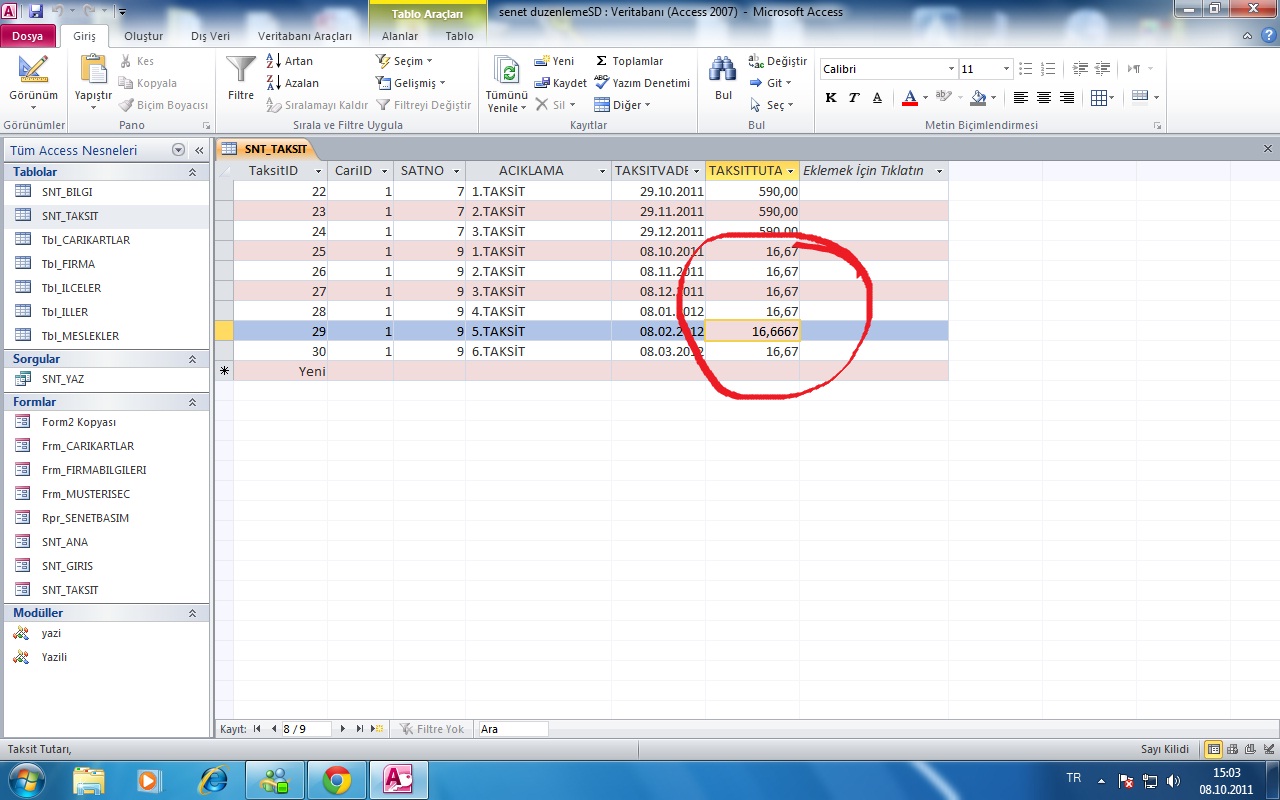This screenshot has height=800, width=1280.
Task: Open the Calibri font dropdown
Action: click(x=951, y=69)
